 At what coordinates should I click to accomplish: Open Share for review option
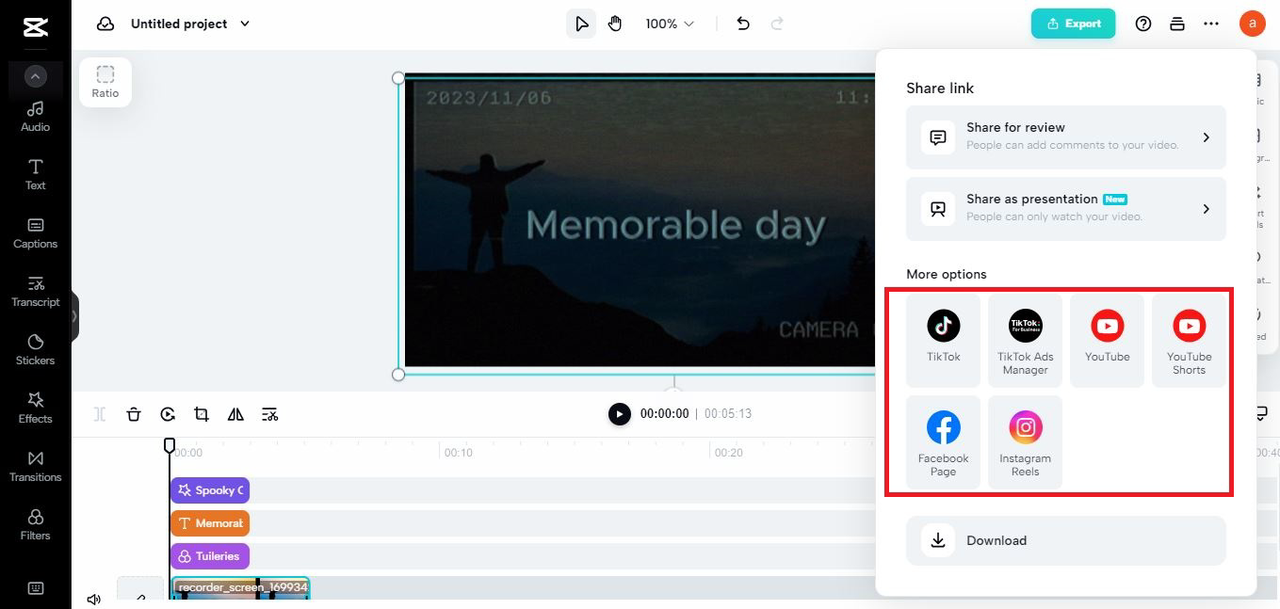(x=1066, y=137)
